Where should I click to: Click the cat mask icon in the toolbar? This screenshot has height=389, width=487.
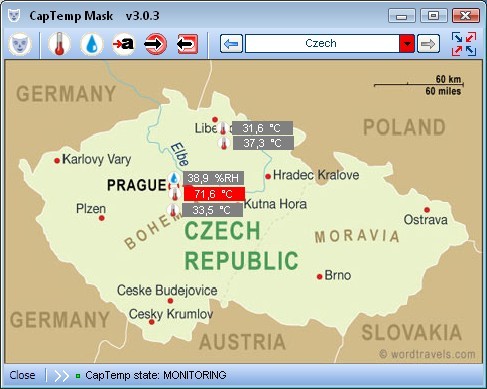[x=20, y=44]
